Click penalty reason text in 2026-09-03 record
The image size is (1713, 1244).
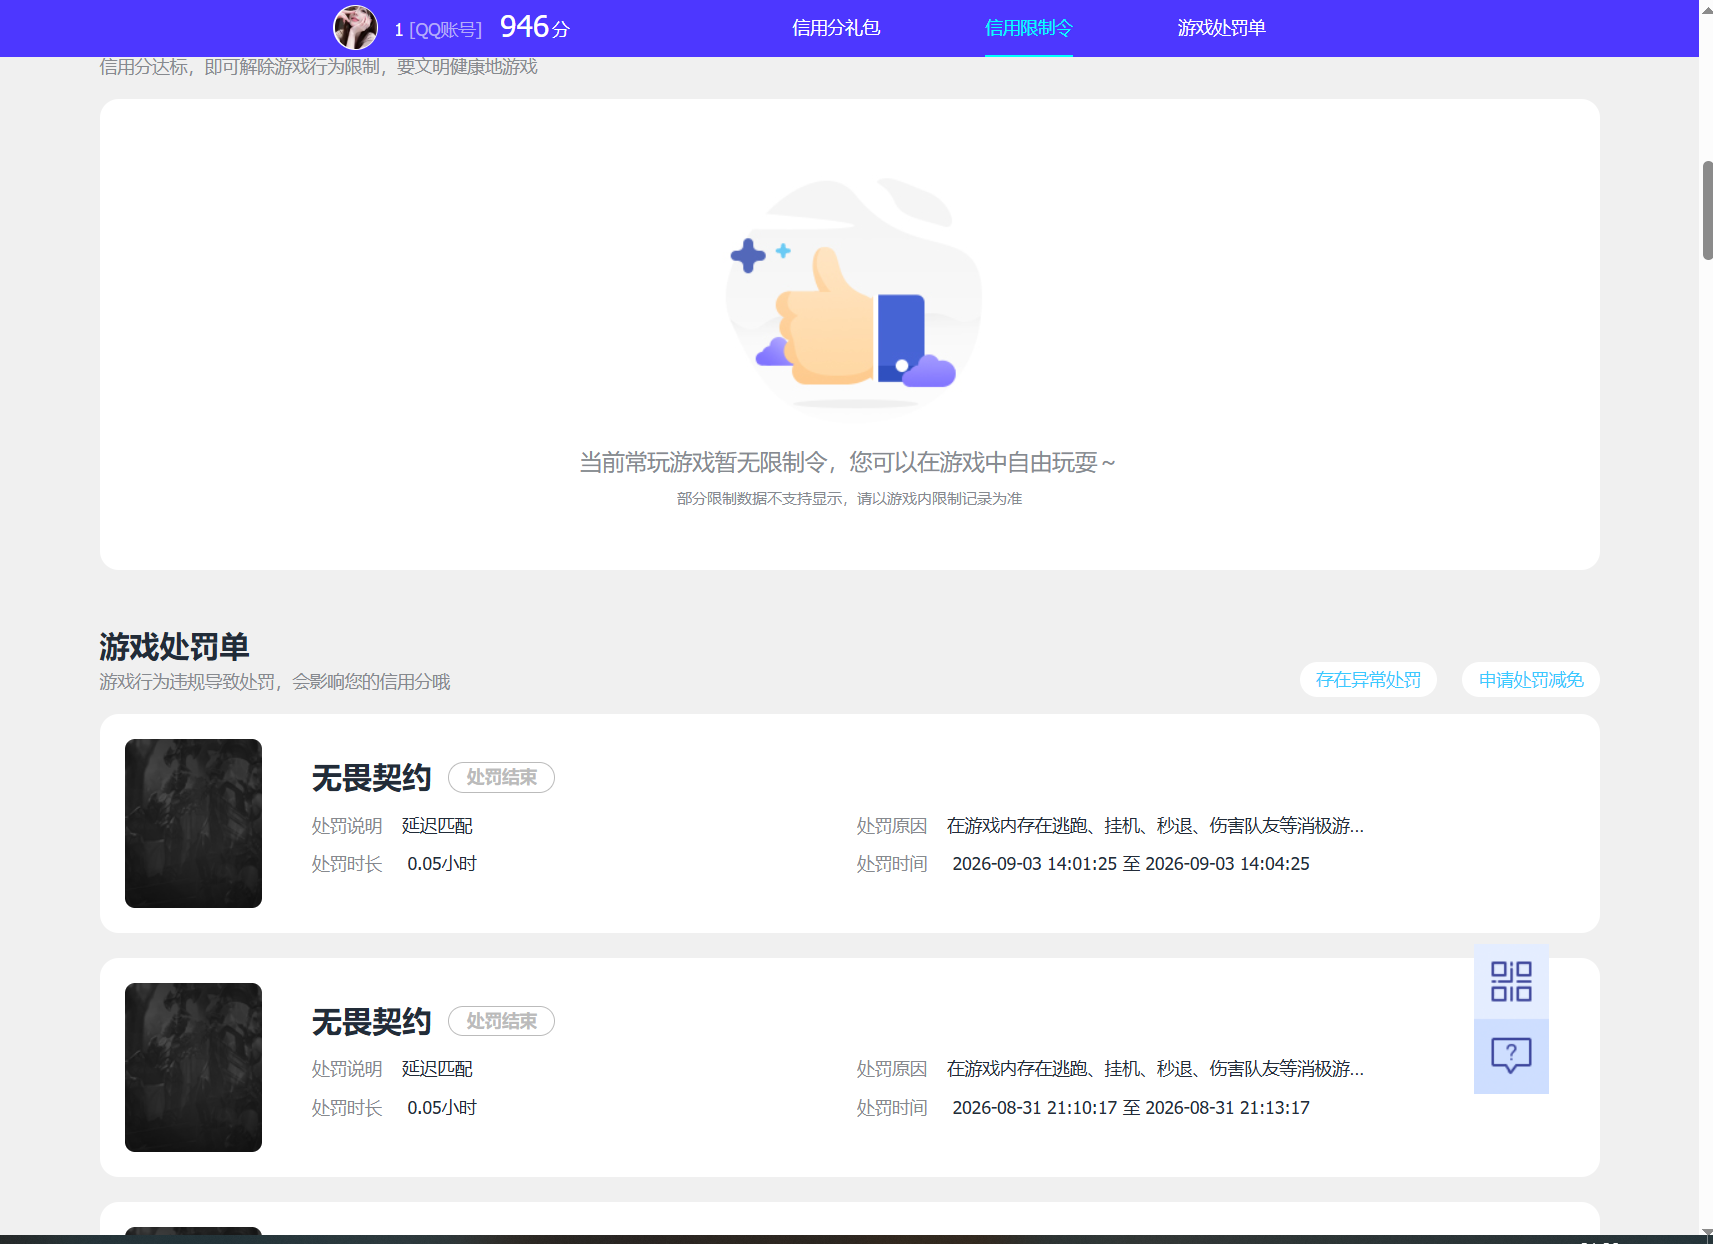1155,826
